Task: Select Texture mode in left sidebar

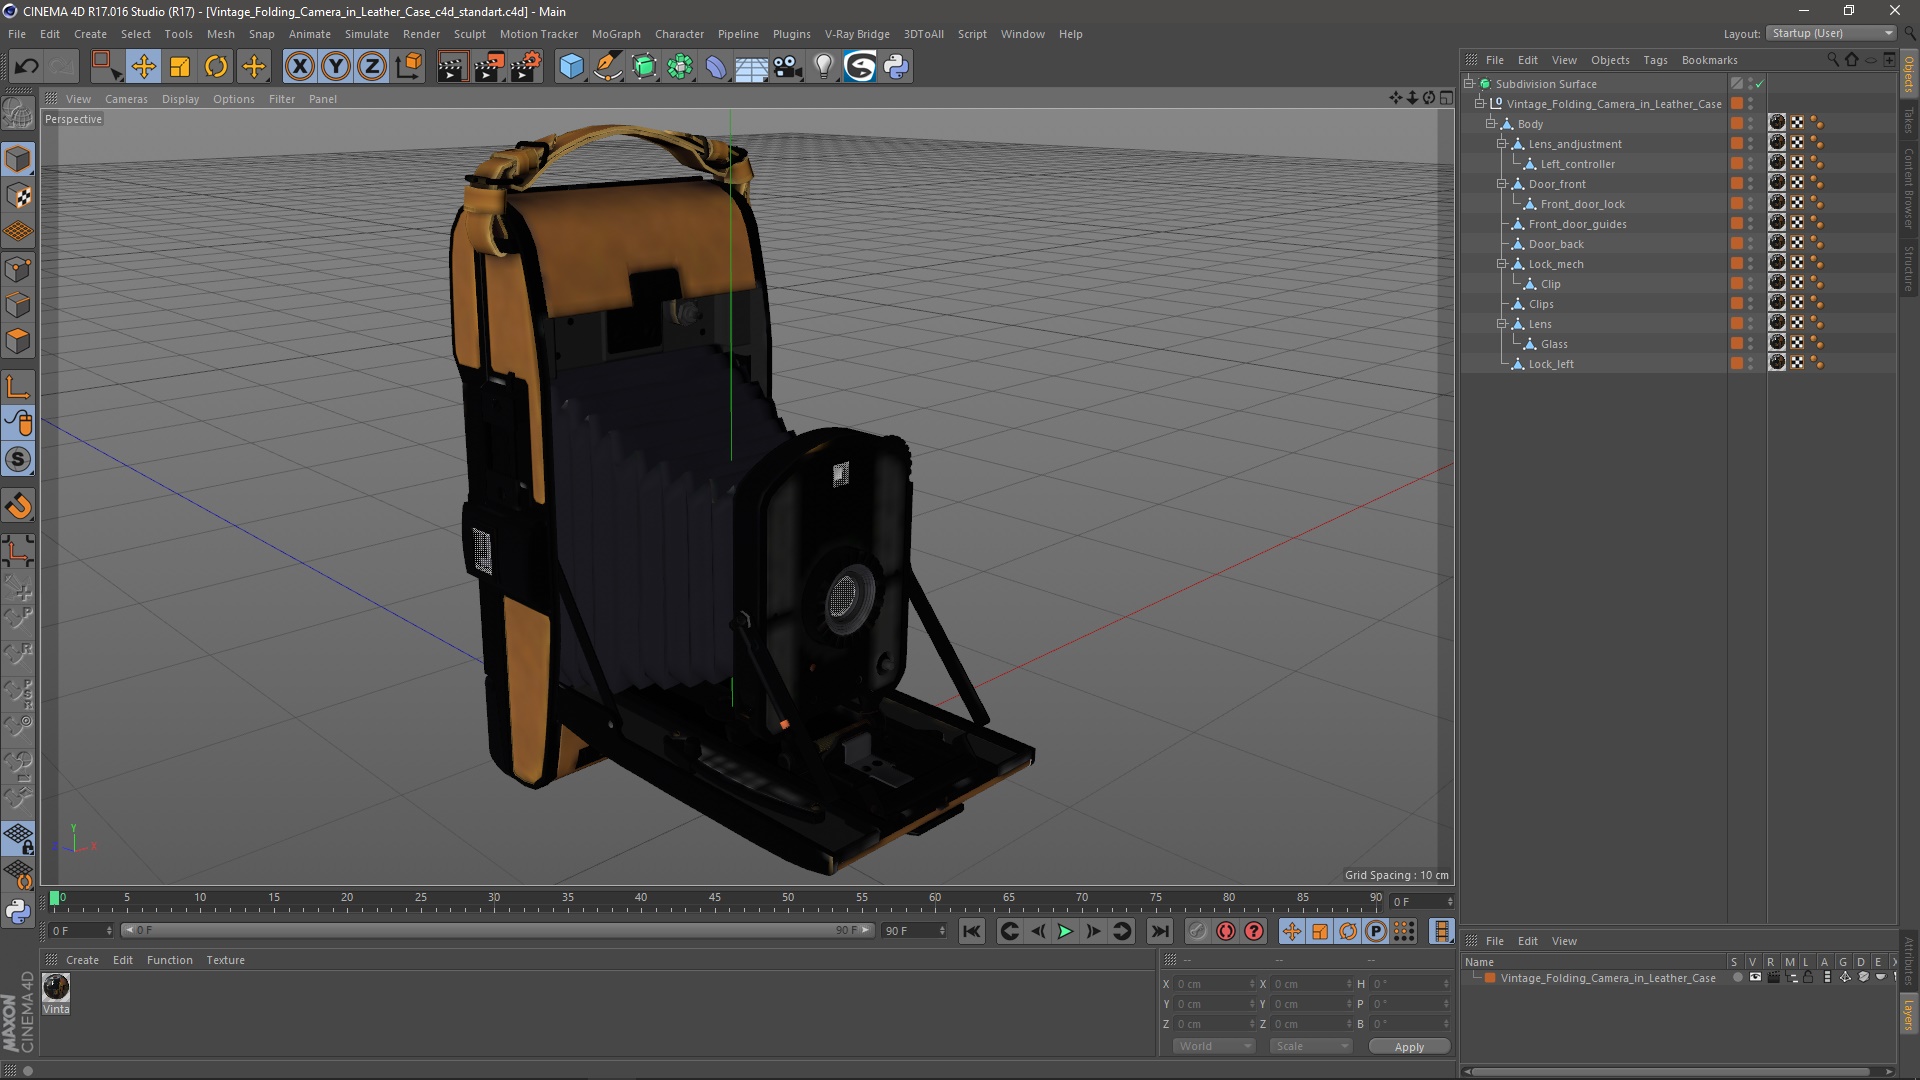Action: coord(18,196)
